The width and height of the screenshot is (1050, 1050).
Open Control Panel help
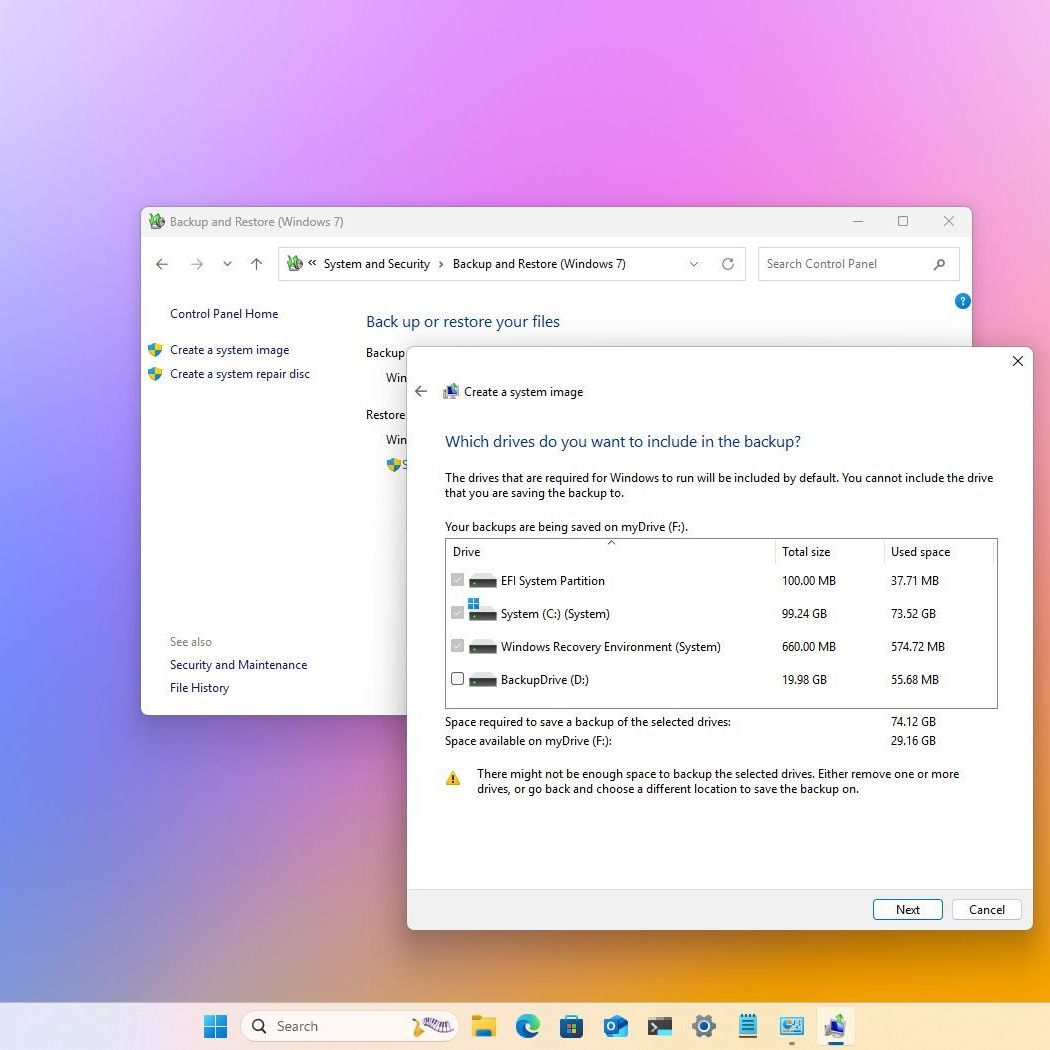pyautogui.click(x=962, y=301)
